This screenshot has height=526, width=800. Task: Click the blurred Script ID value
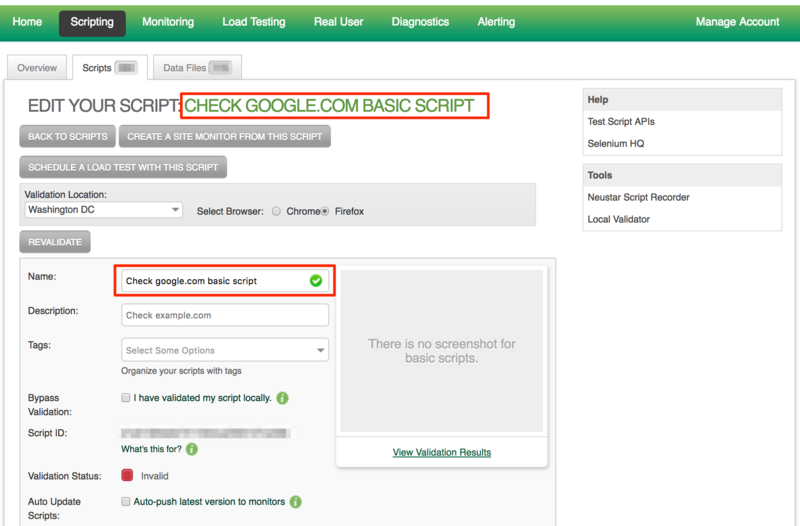207,433
